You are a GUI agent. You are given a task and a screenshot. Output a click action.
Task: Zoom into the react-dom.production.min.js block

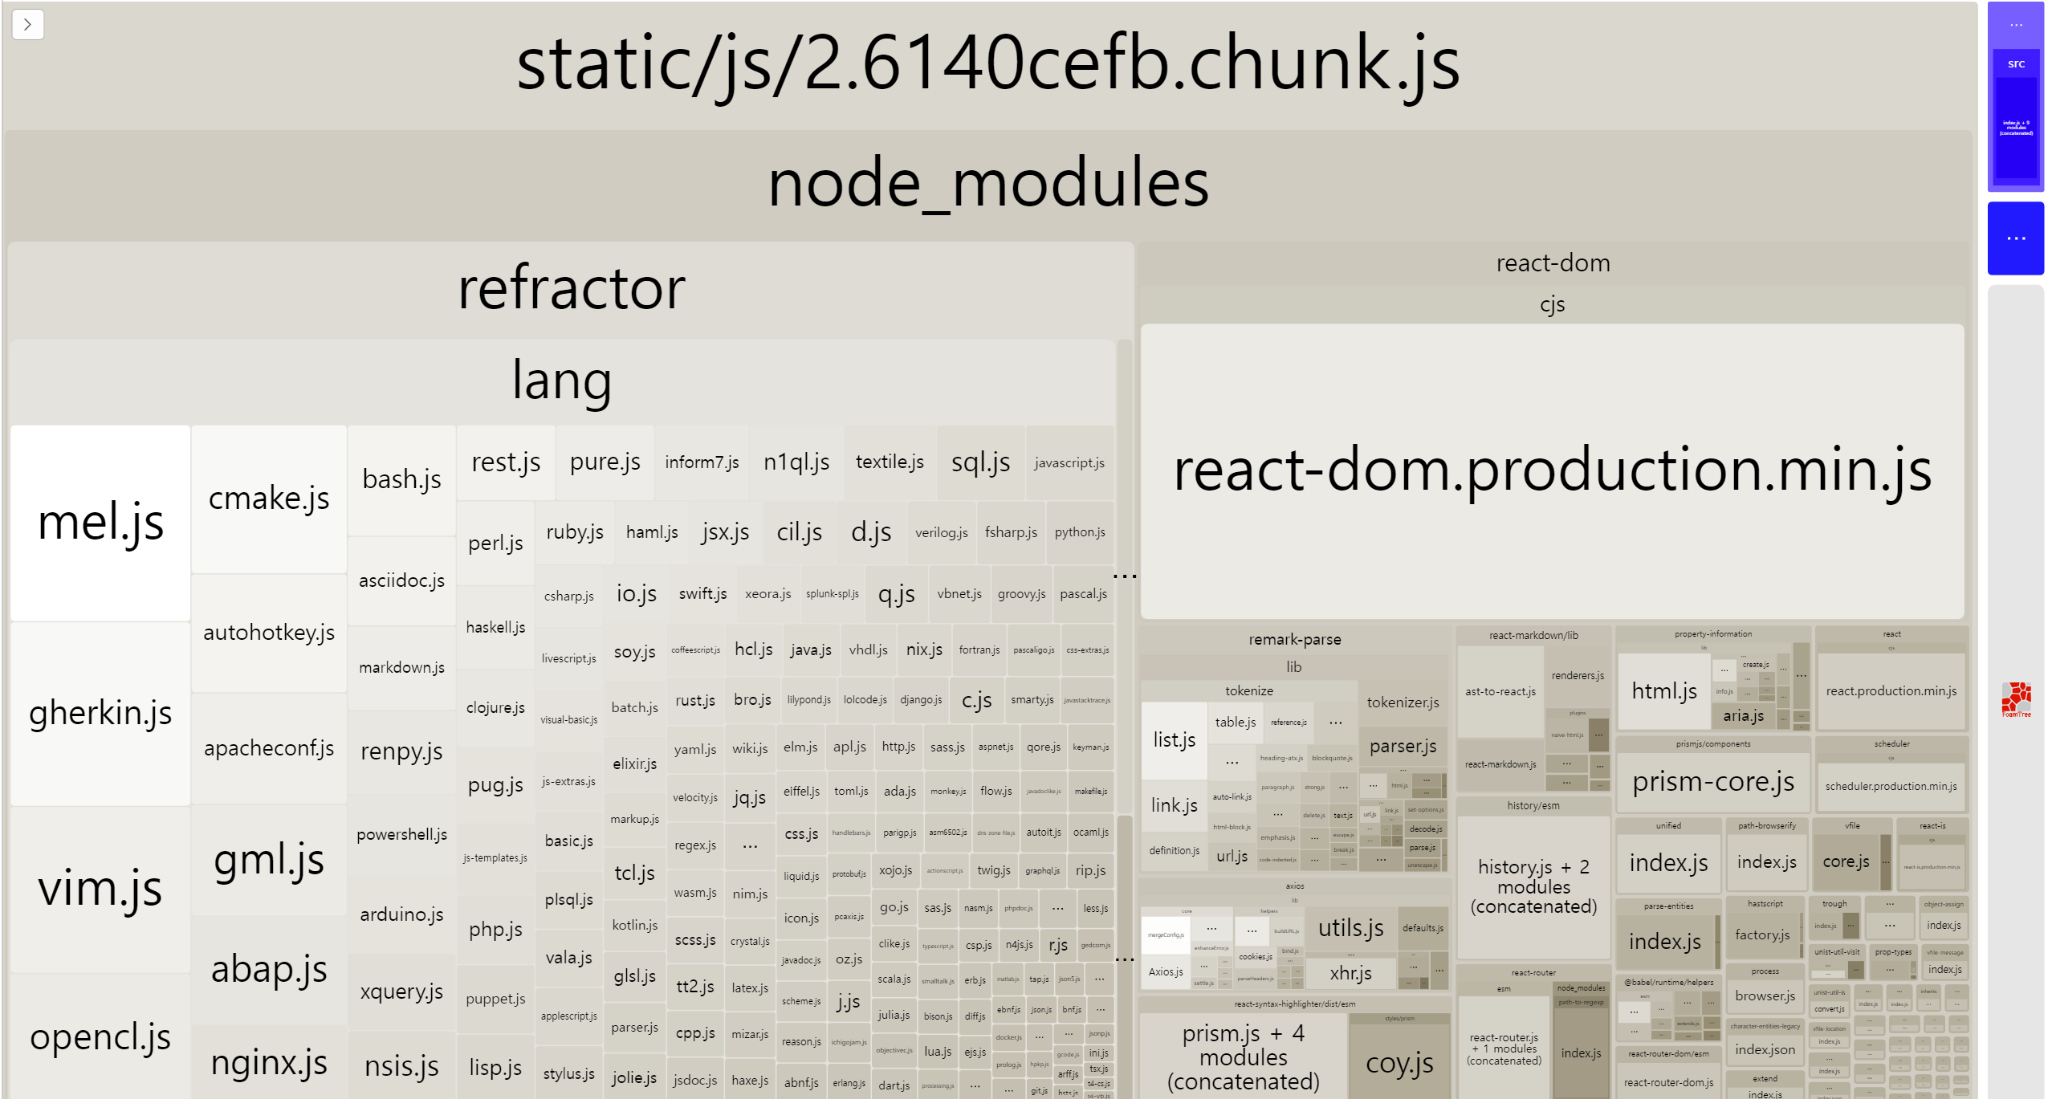point(1552,471)
